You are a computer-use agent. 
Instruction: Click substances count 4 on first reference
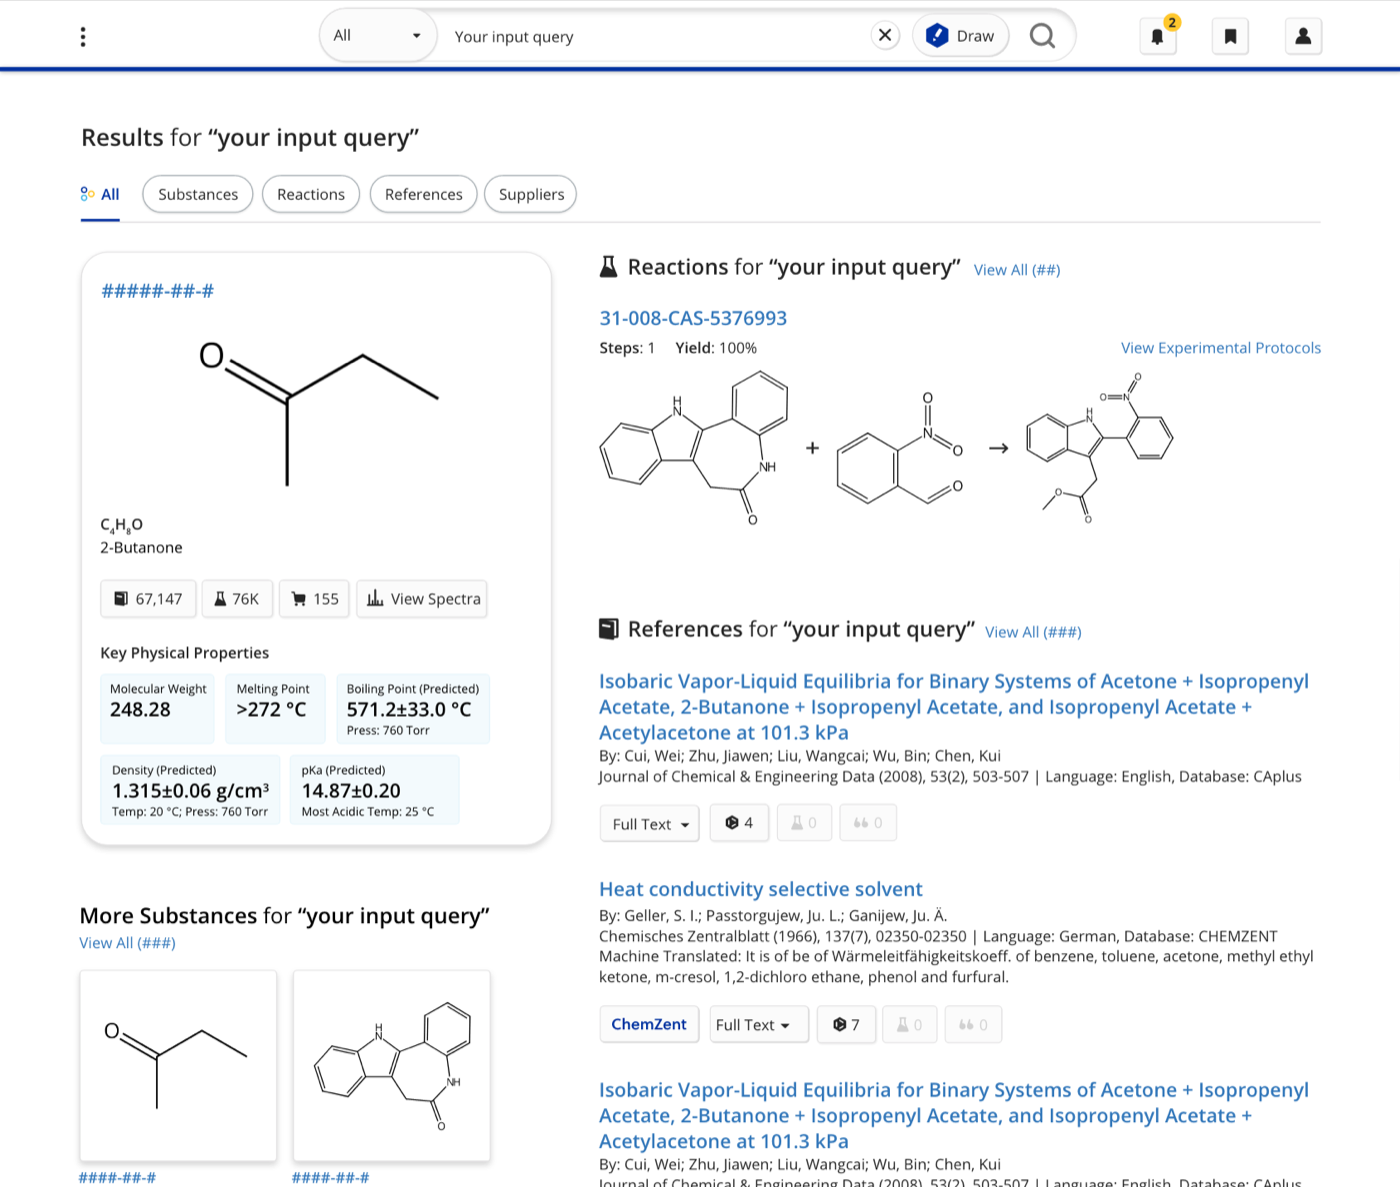pos(739,823)
